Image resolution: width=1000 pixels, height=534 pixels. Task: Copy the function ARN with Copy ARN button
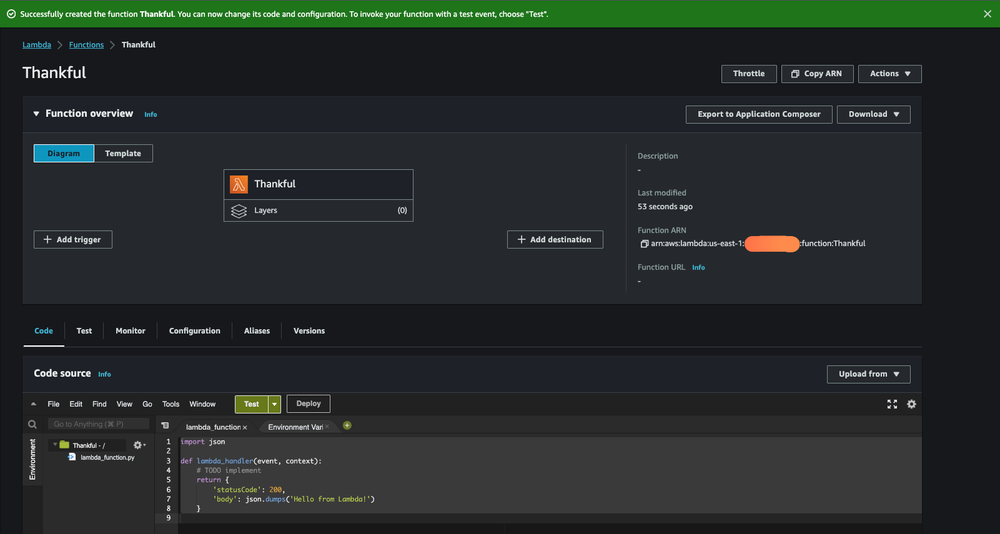click(817, 73)
